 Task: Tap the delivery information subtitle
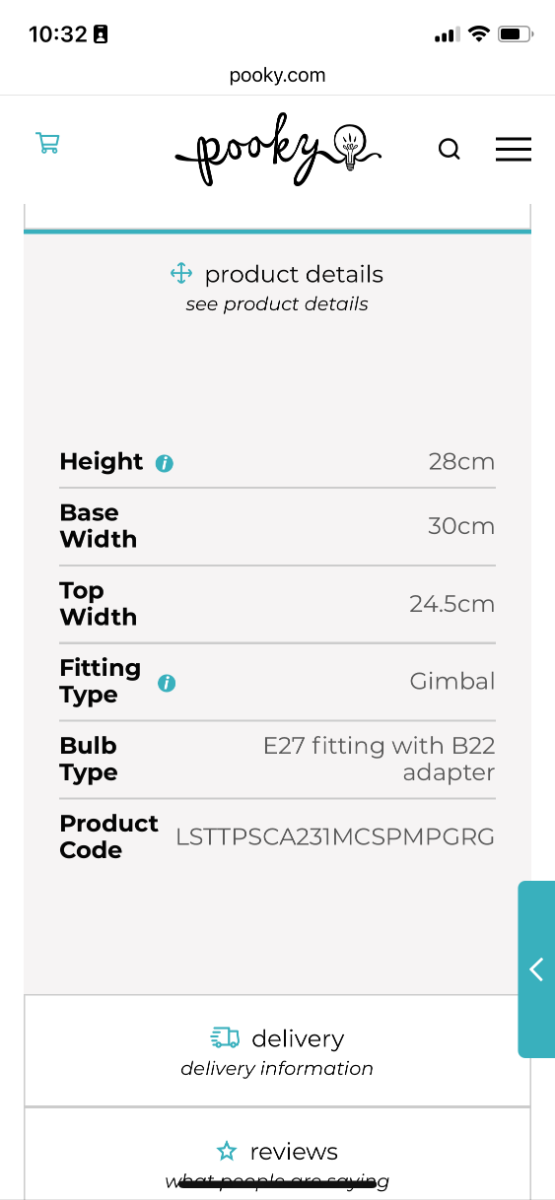pyautogui.click(x=277, y=1068)
